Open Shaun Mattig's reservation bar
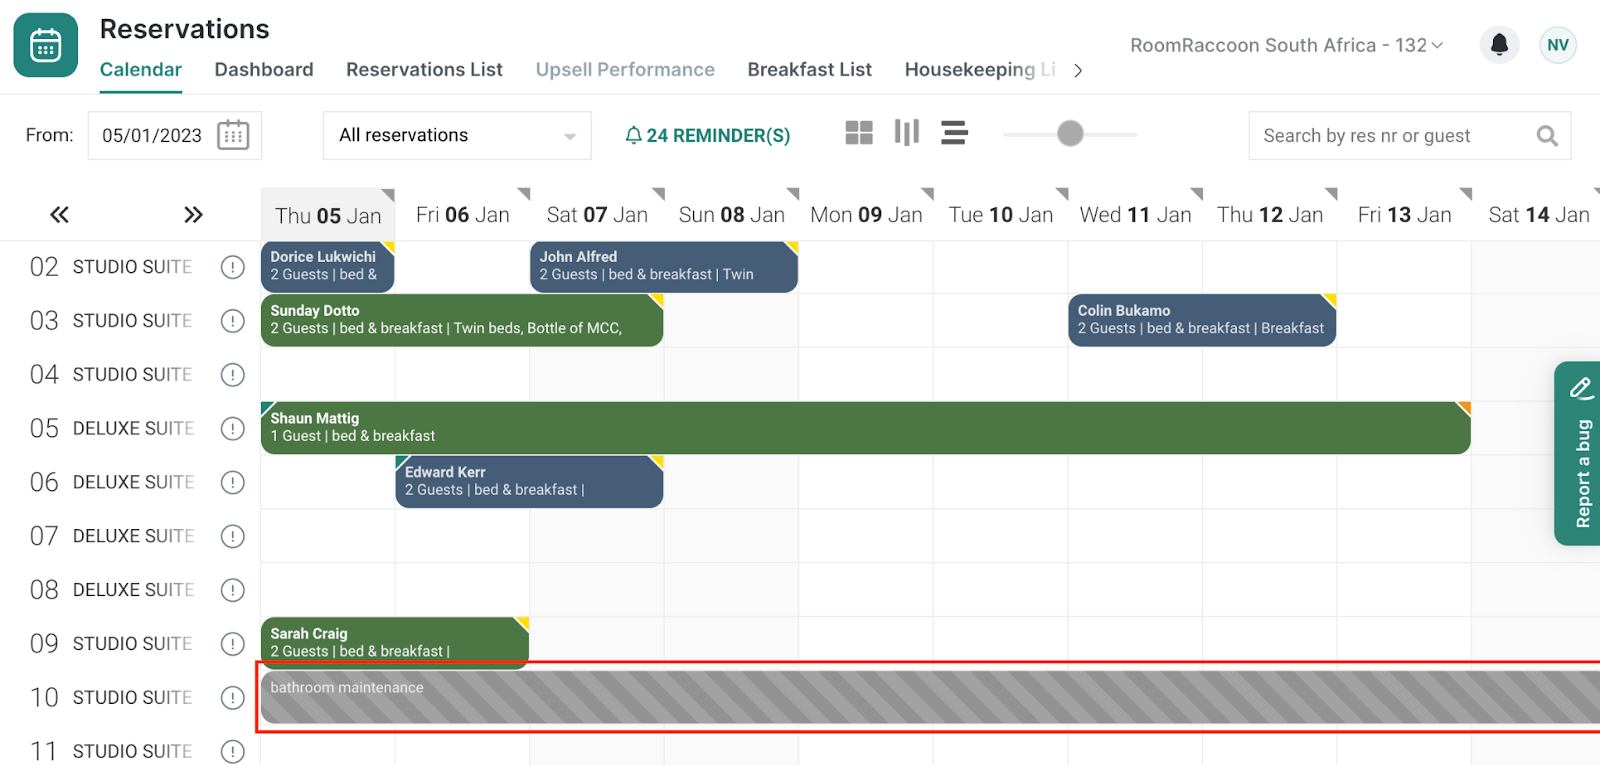 point(865,428)
